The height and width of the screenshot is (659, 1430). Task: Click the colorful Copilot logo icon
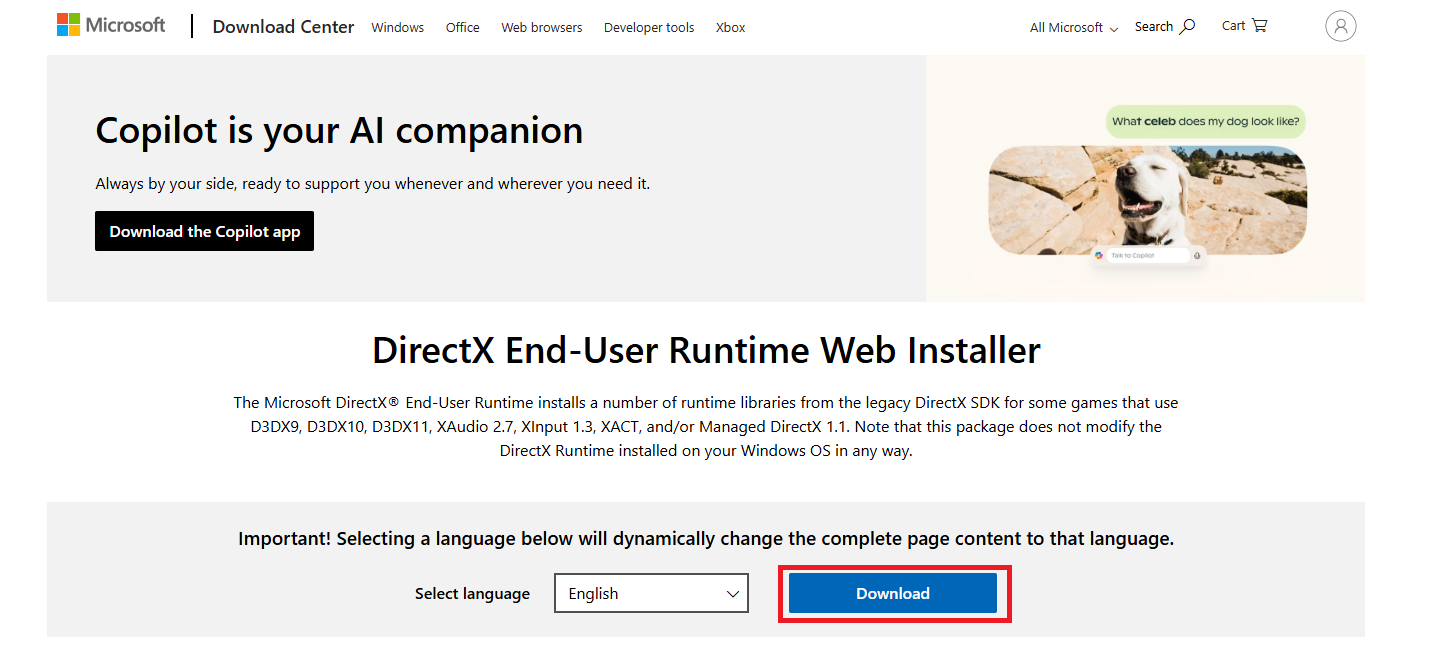1099,255
